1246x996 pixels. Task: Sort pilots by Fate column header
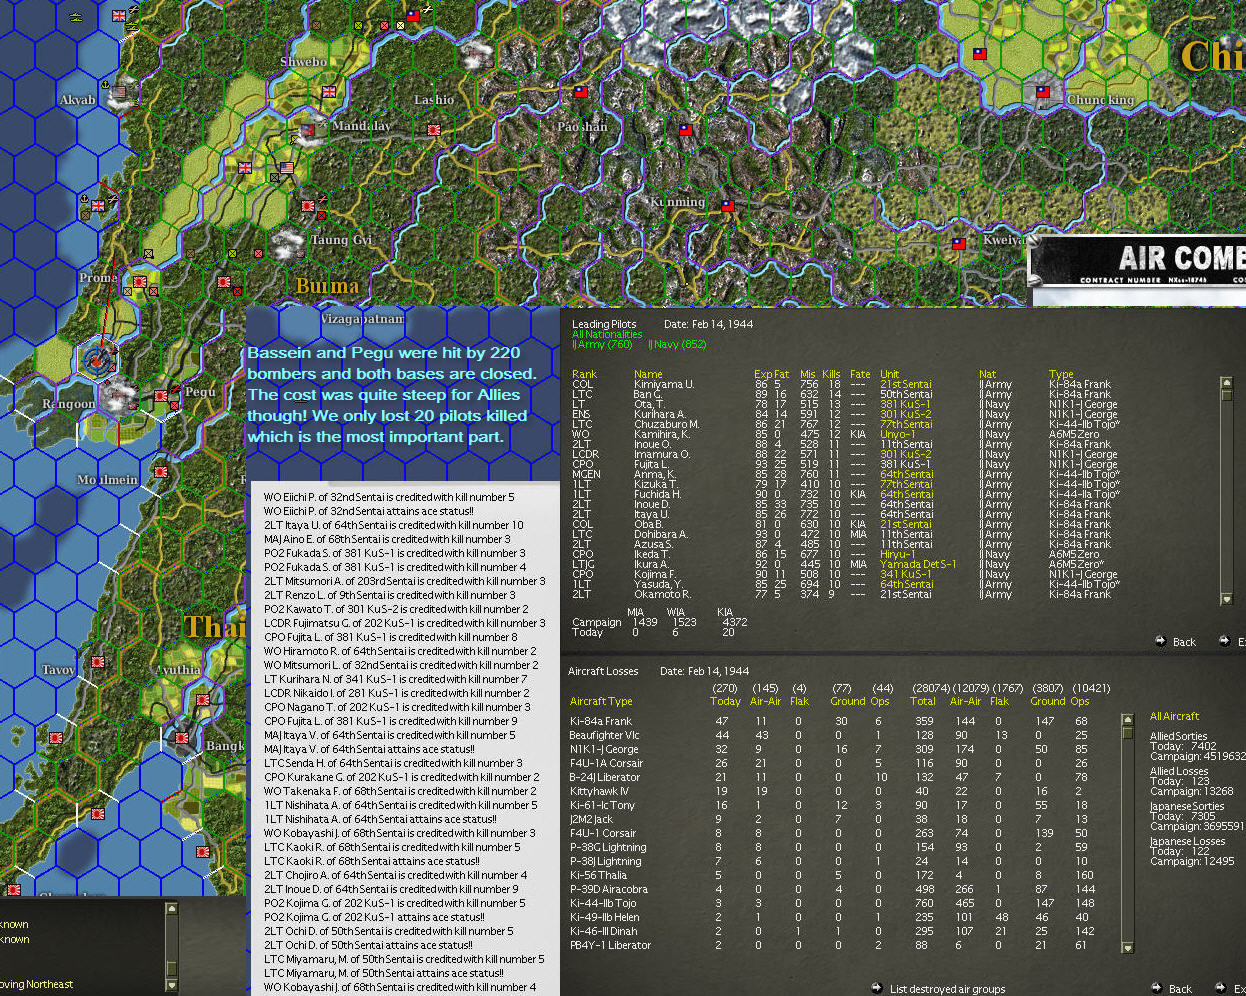[860, 374]
